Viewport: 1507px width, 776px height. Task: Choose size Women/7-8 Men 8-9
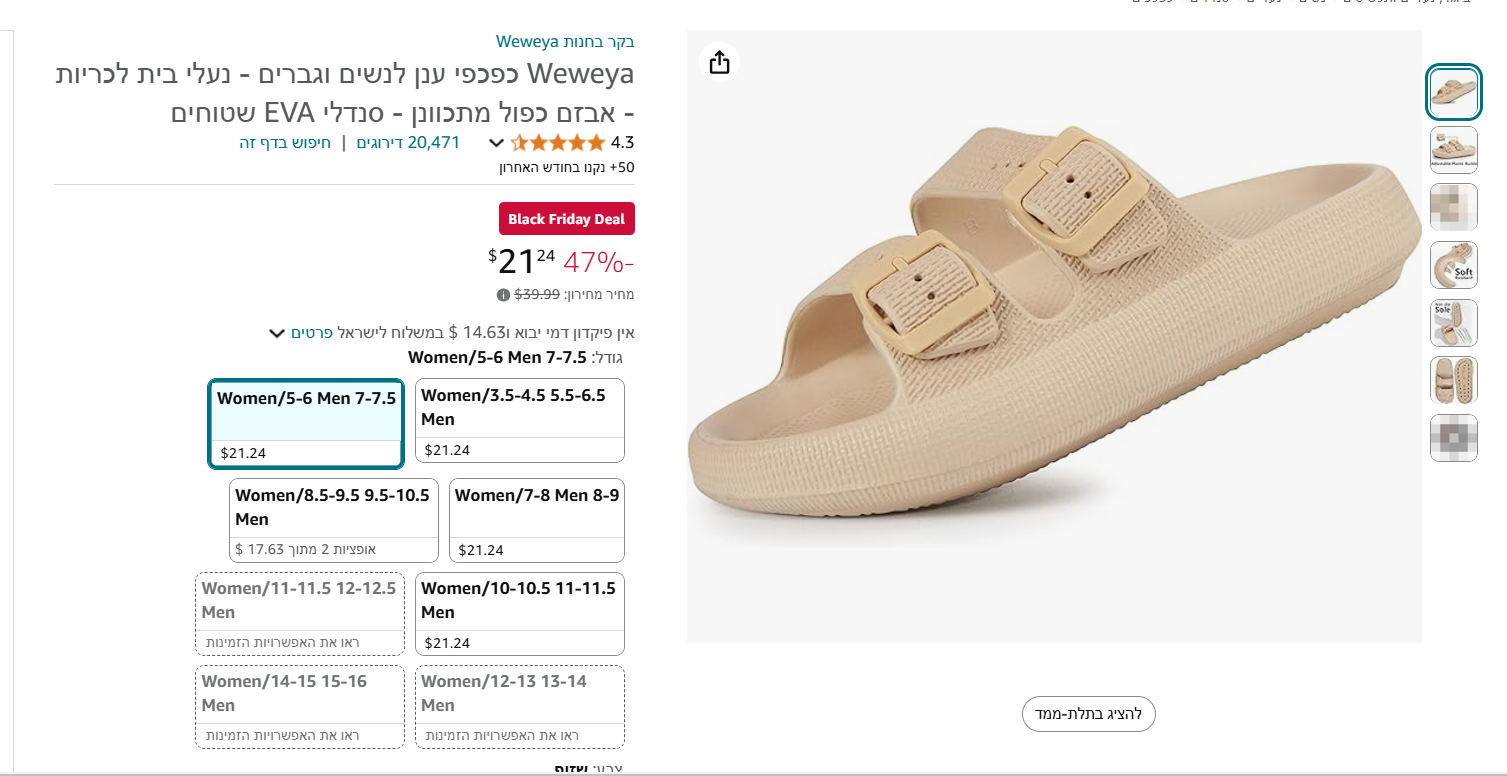pyautogui.click(x=537, y=520)
